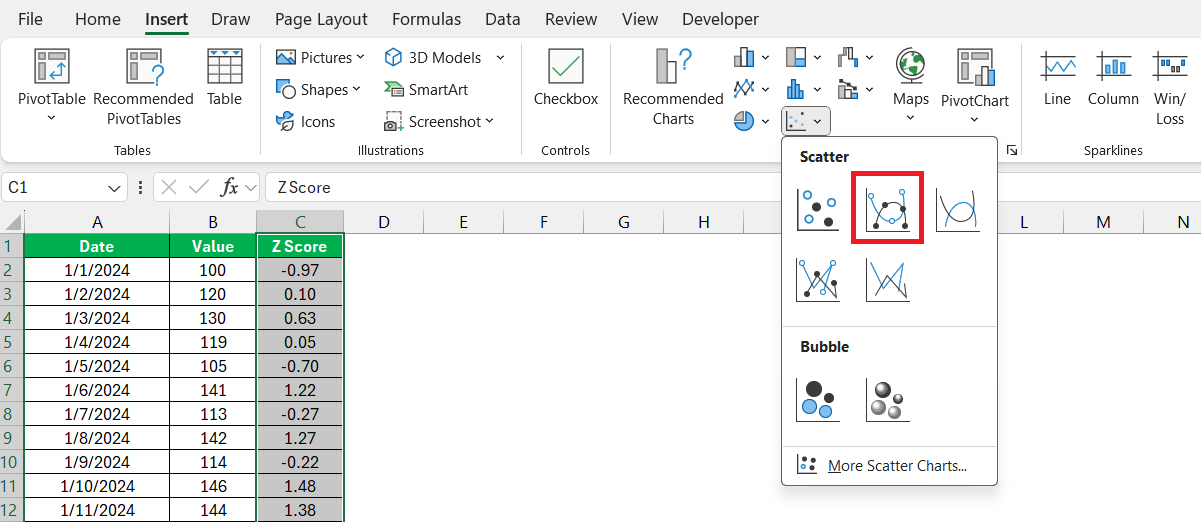
Task: Choose Scatter with Smooth Lines only
Action: pyautogui.click(x=957, y=208)
